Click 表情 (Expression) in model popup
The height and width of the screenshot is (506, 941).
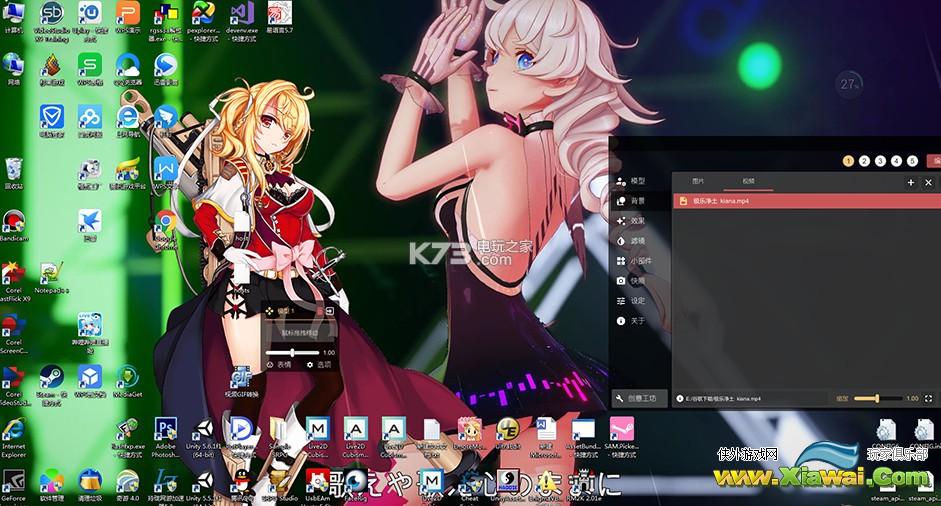coord(279,364)
